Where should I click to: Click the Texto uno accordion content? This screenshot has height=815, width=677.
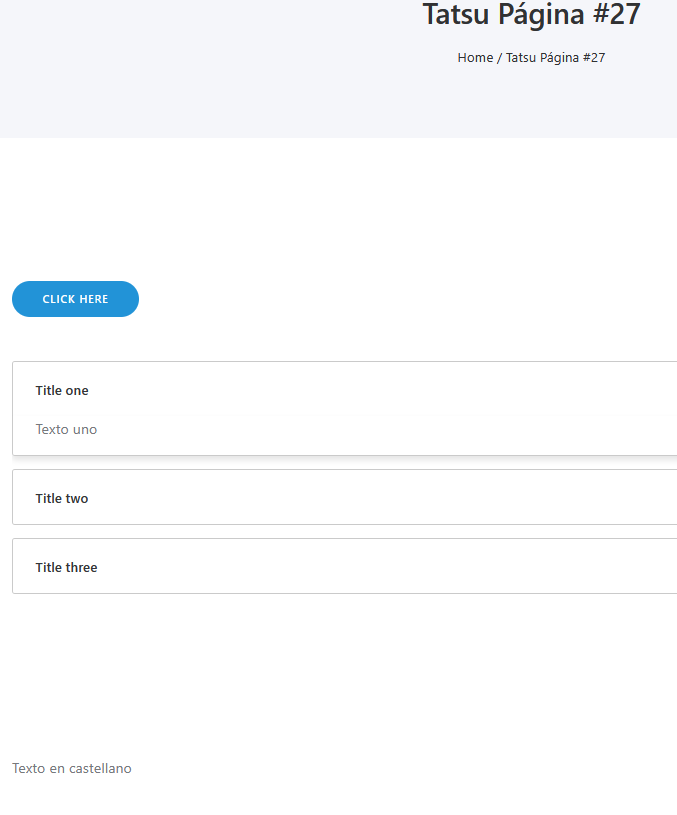[x=66, y=430]
